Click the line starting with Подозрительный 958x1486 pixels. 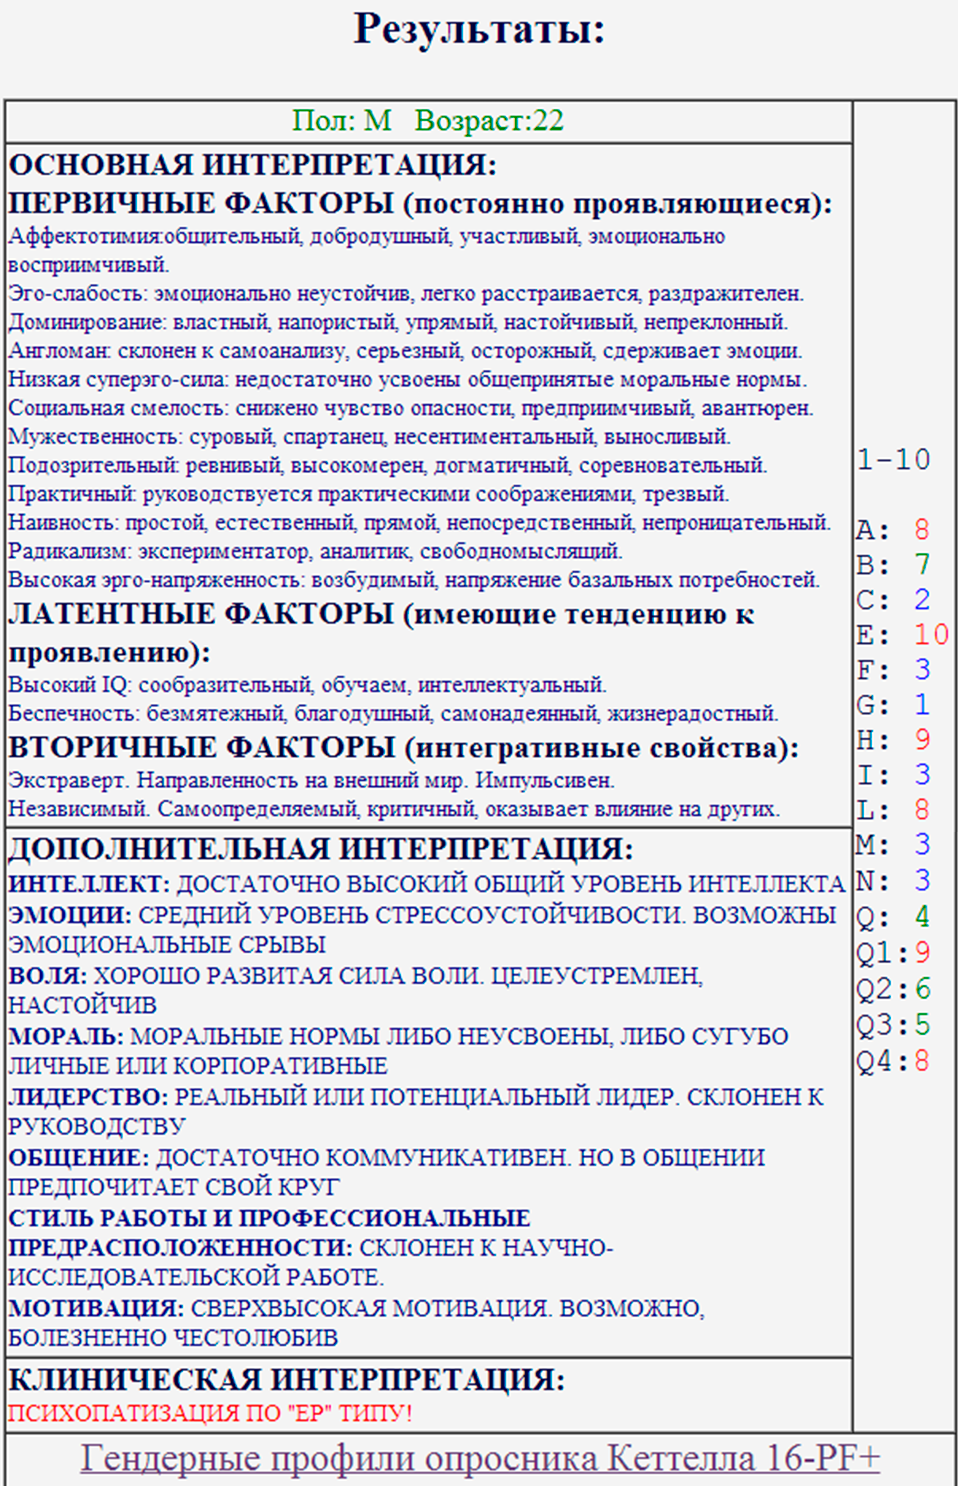point(388,465)
